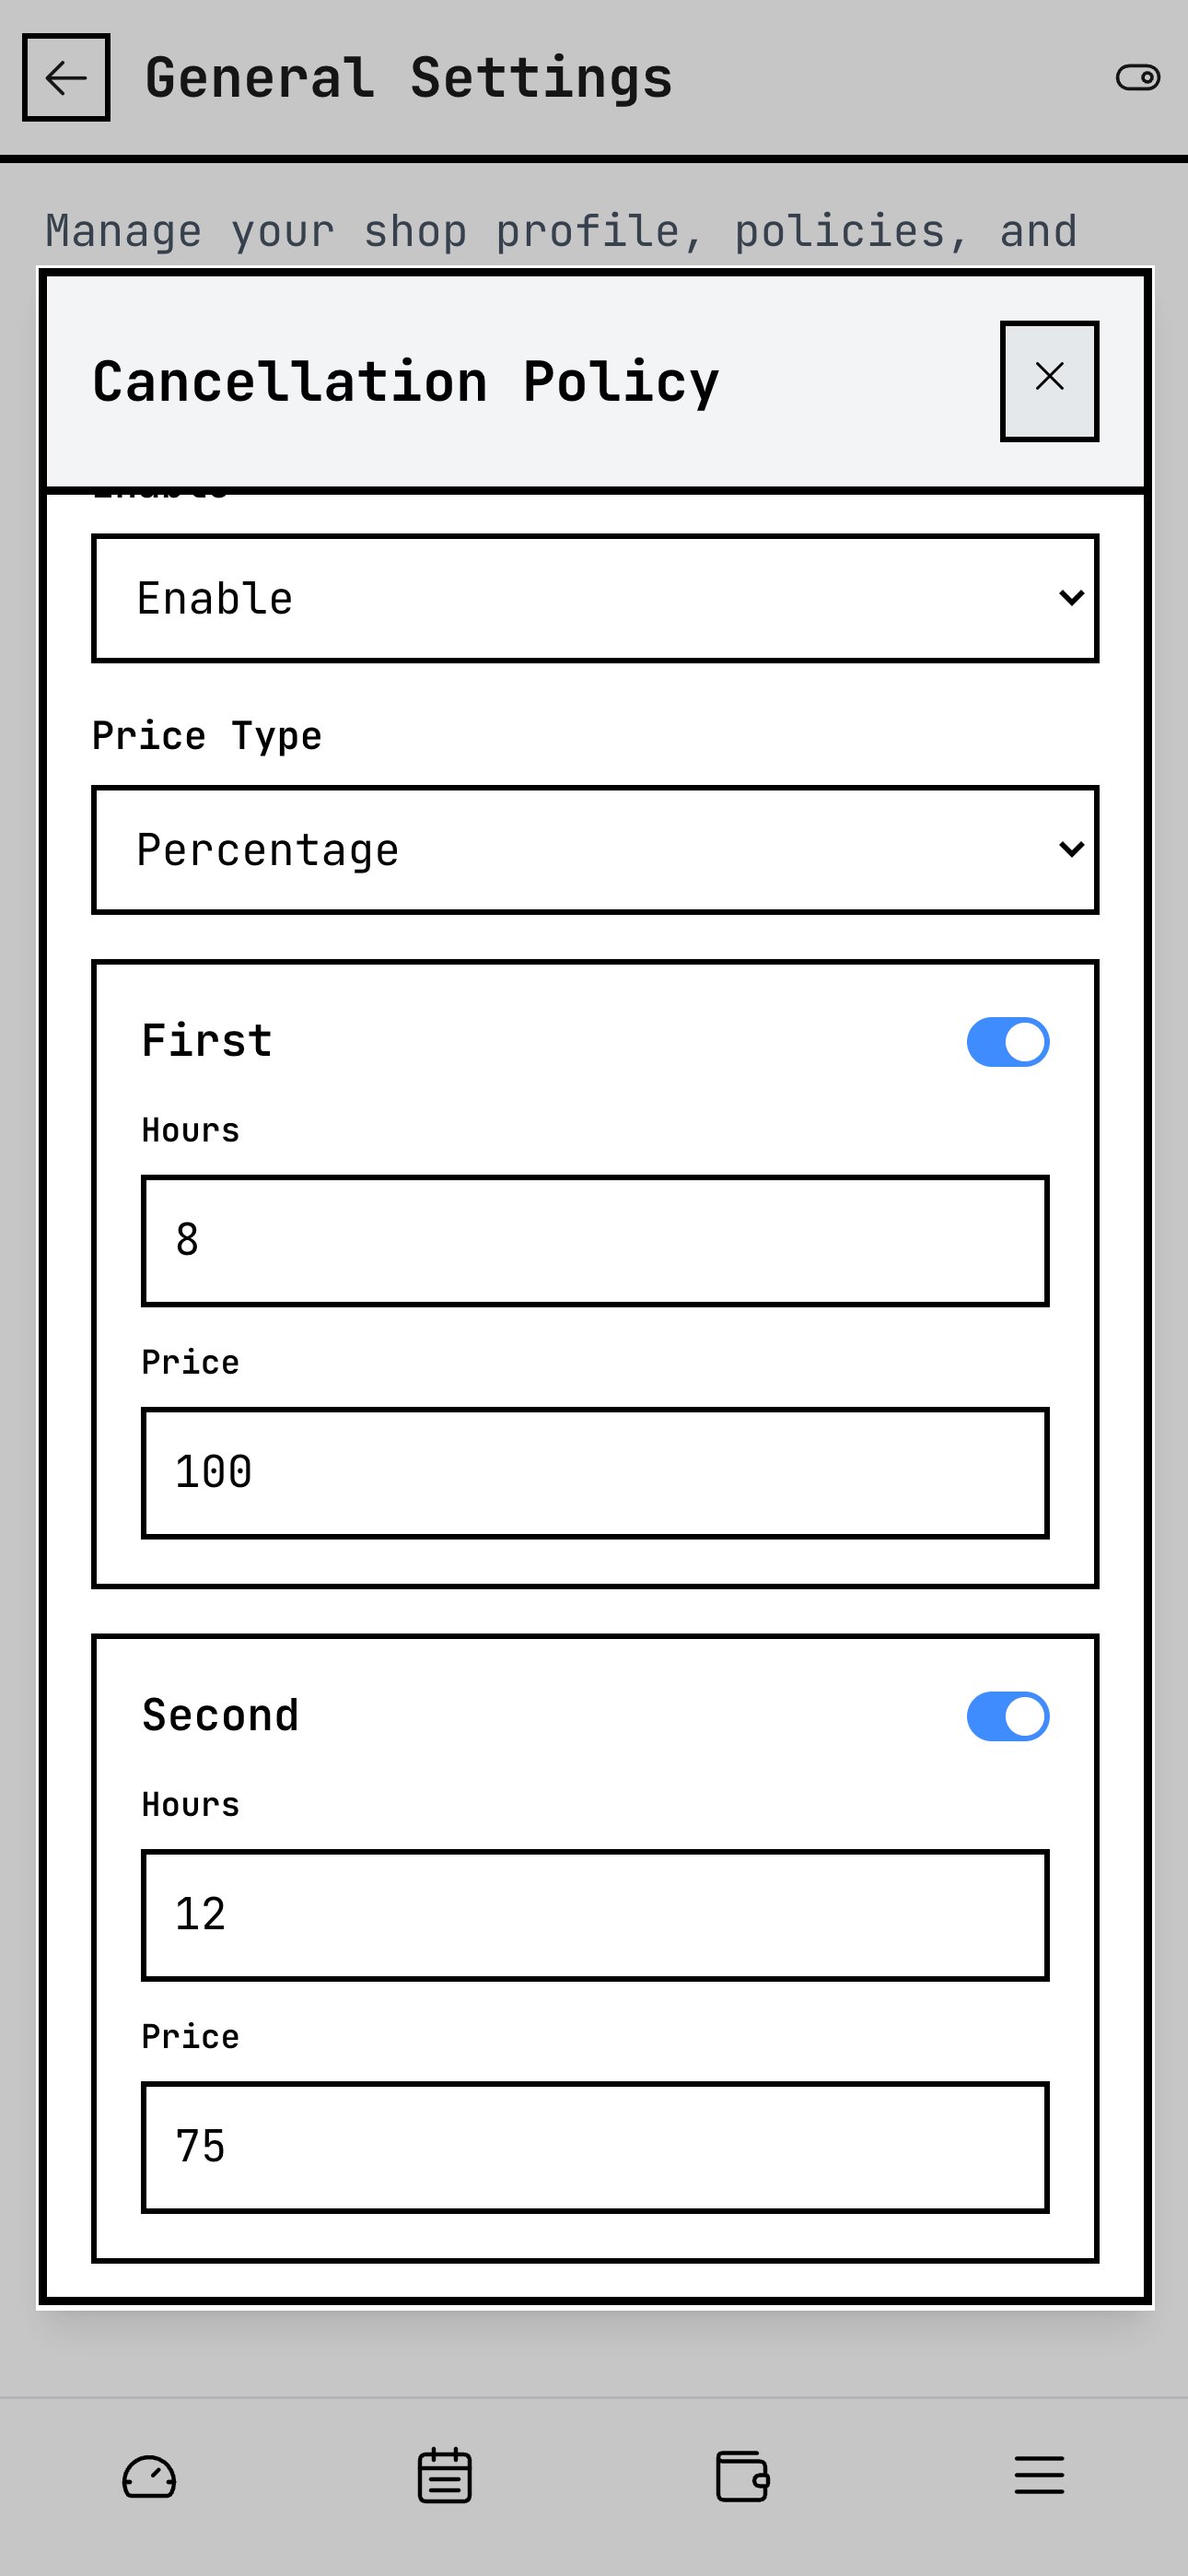1188x2576 pixels.
Task: Open the Enable status dropdown
Action: [x=594, y=597]
